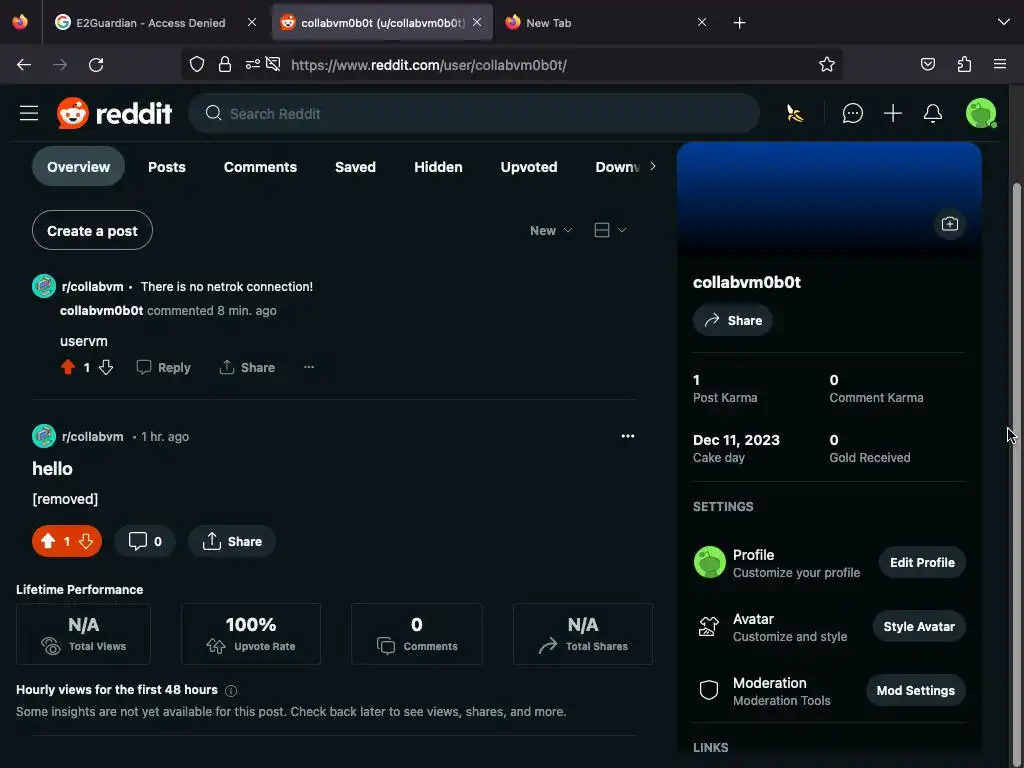Open 'There is no netrok connection!' post
The height and width of the screenshot is (768, 1024).
point(227,287)
